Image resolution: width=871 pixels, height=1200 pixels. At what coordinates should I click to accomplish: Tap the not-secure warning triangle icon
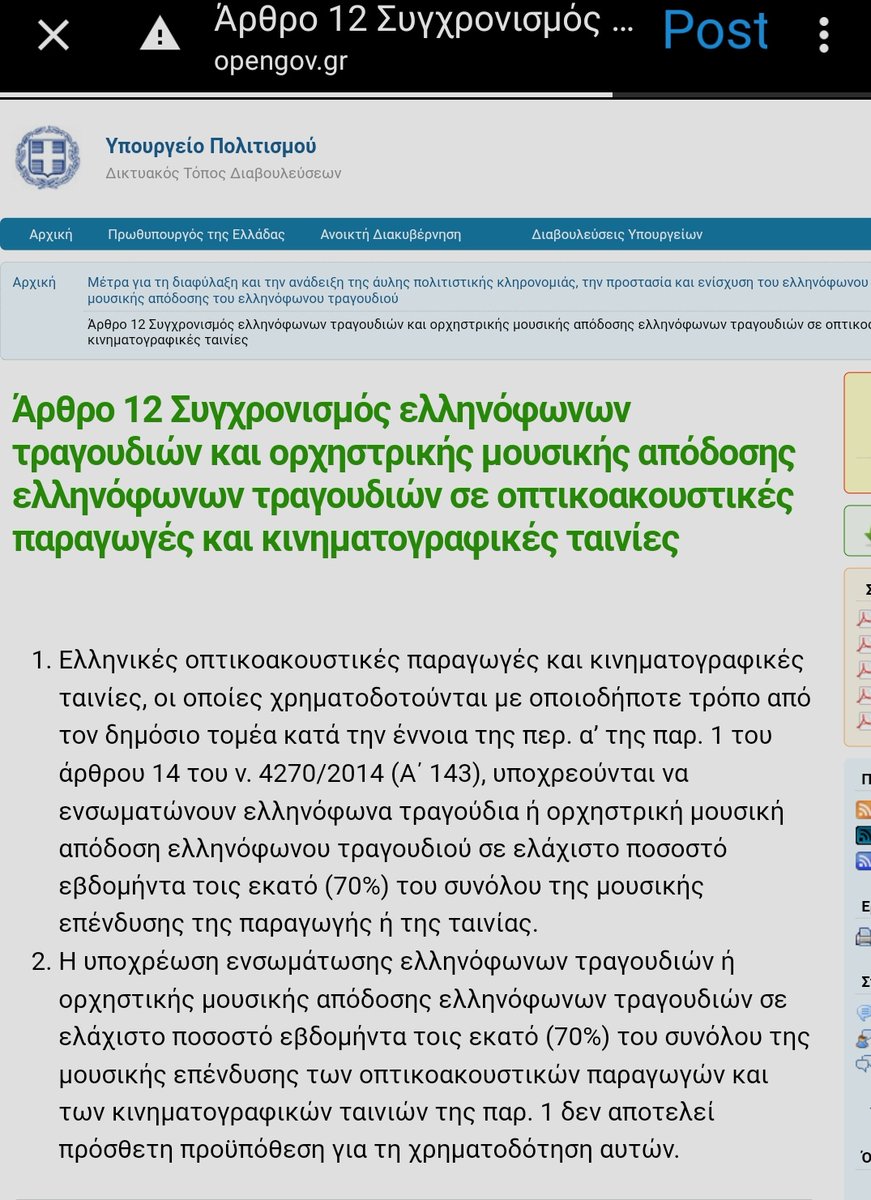coord(159,35)
